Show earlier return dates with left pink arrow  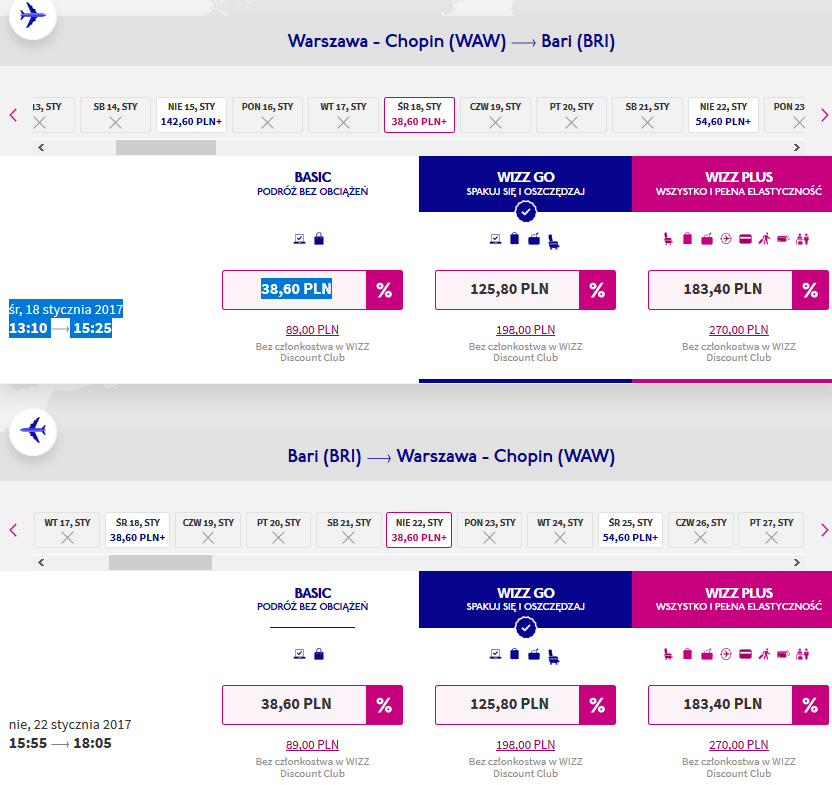(x=14, y=530)
